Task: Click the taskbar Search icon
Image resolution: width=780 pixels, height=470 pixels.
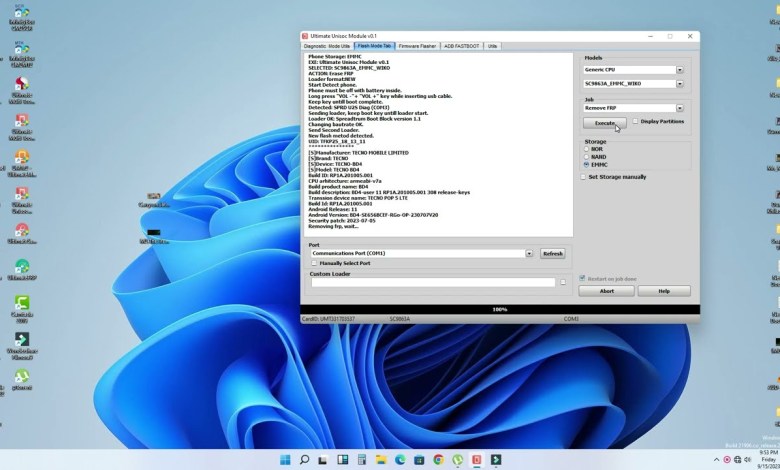Action: tap(304, 460)
